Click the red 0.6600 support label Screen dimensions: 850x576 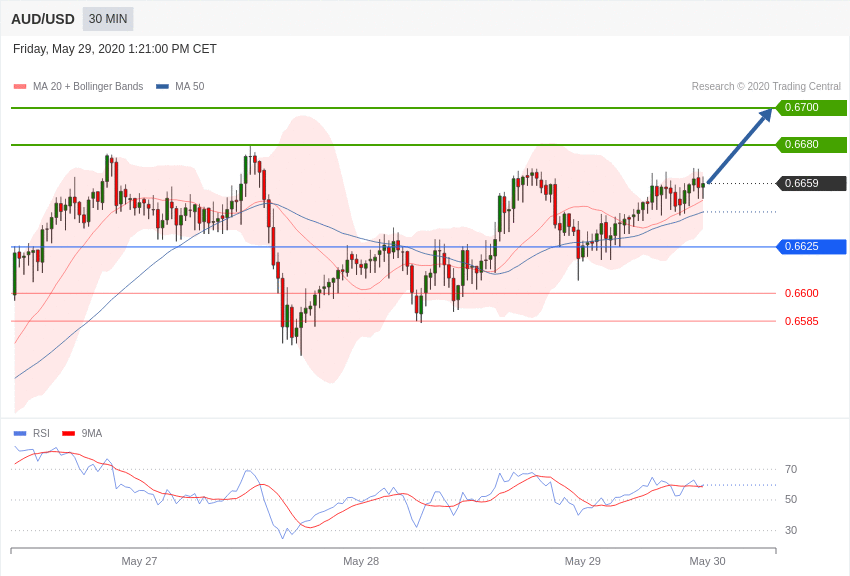pyautogui.click(x=802, y=293)
